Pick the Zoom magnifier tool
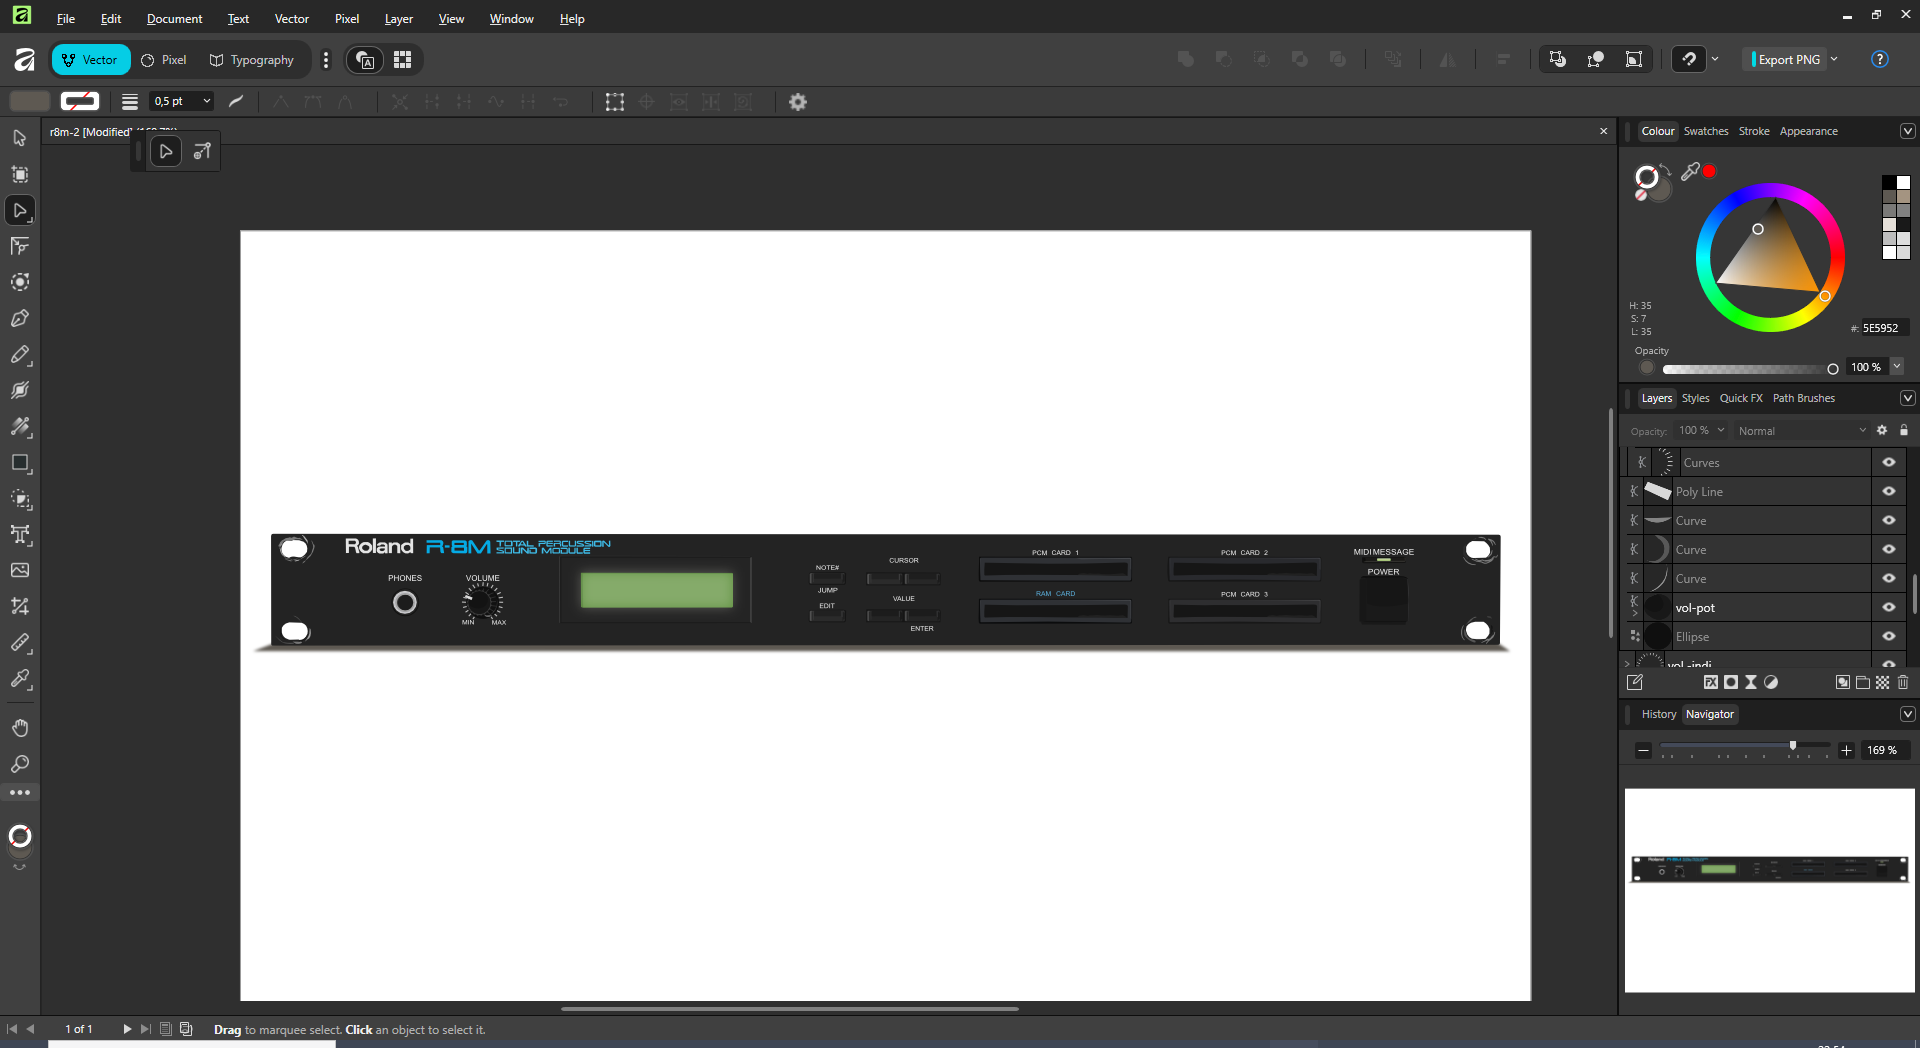The image size is (1920, 1048). pyautogui.click(x=20, y=765)
